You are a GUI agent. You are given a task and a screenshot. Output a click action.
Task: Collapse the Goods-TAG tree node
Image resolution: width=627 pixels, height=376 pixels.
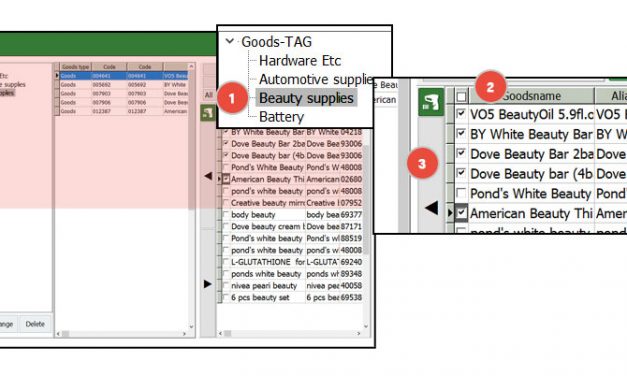click(230, 41)
